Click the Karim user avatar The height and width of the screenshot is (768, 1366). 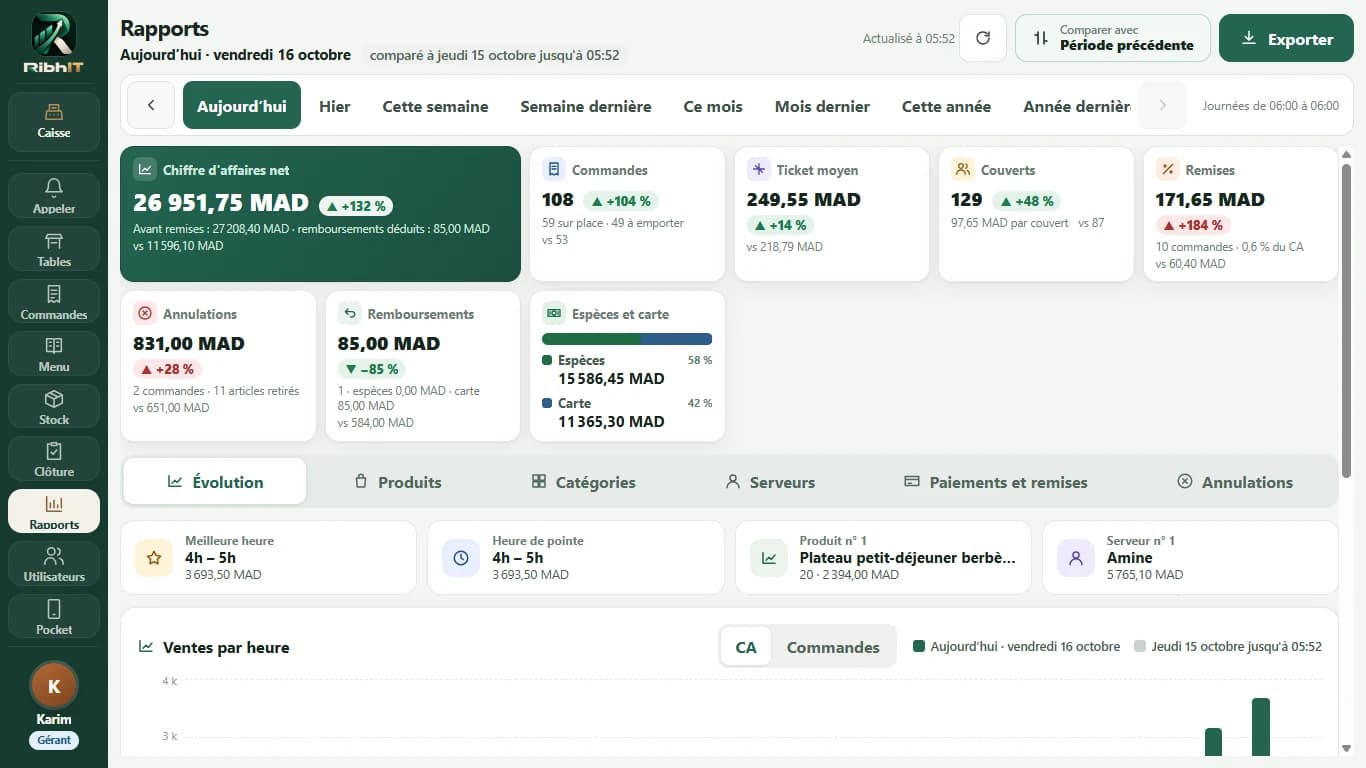click(x=54, y=686)
